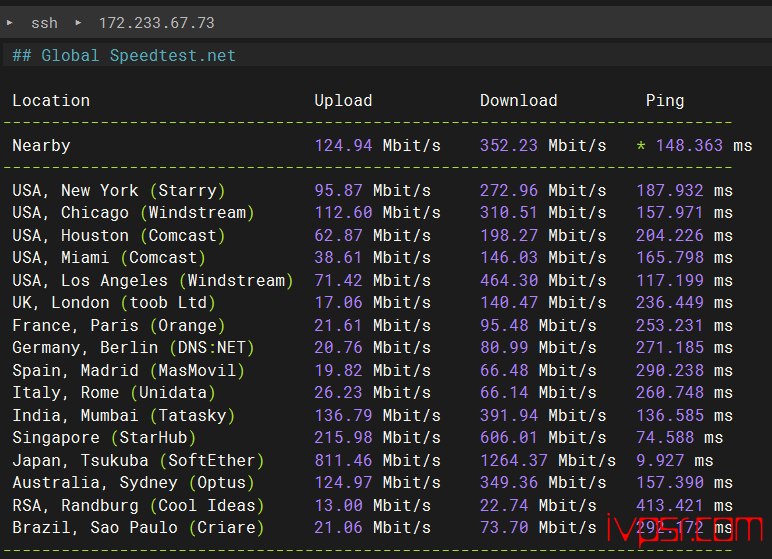772x559 pixels.
Task: Select Miami download 146.03
Action: (x=509, y=258)
